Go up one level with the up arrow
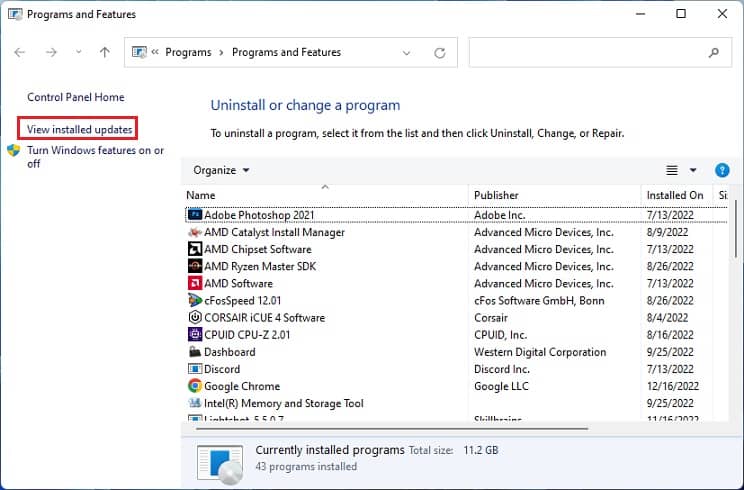Image resolution: width=744 pixels, height=490 pixels. [105, 53]
